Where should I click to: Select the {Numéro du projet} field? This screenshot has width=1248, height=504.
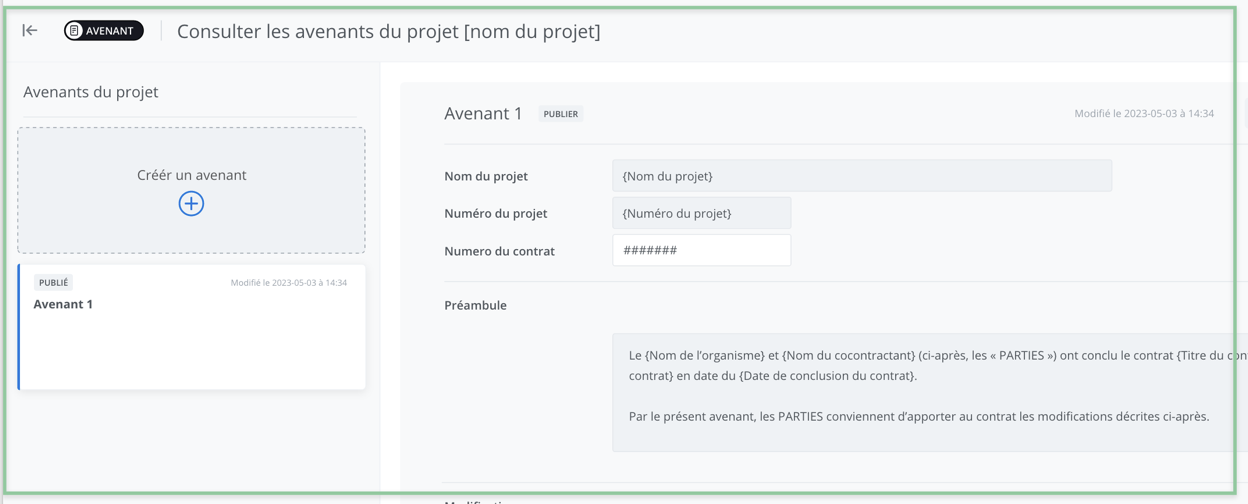coord(701,213)
